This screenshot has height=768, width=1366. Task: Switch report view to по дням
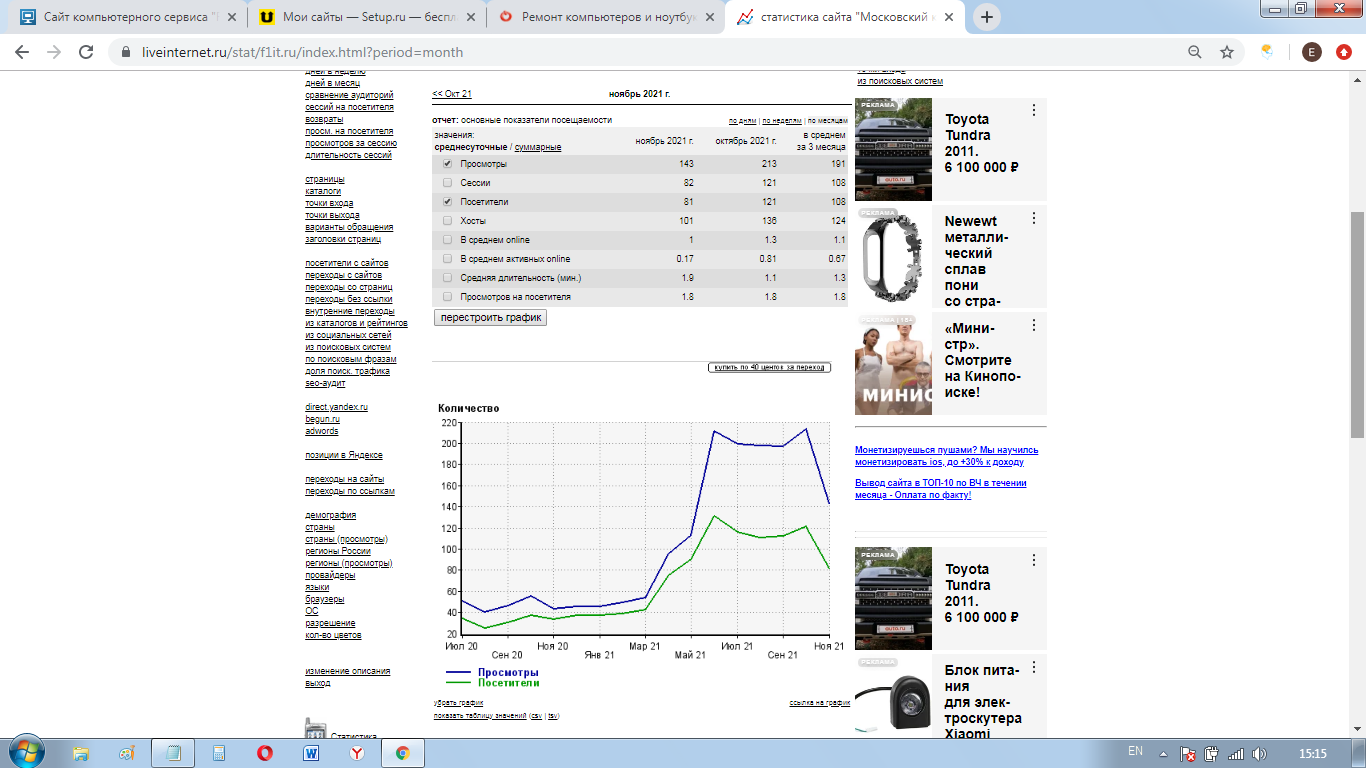742,121
